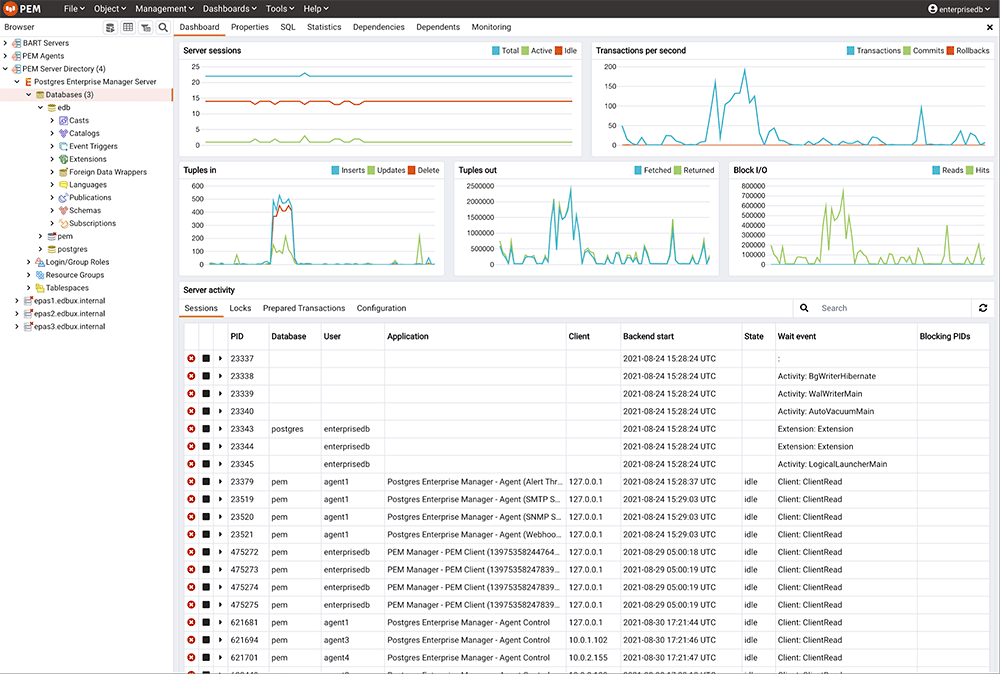Click the Event Triggers node icon
Image resolution: width=1000 pixels, height=674 pixels.
coord(63,146)
